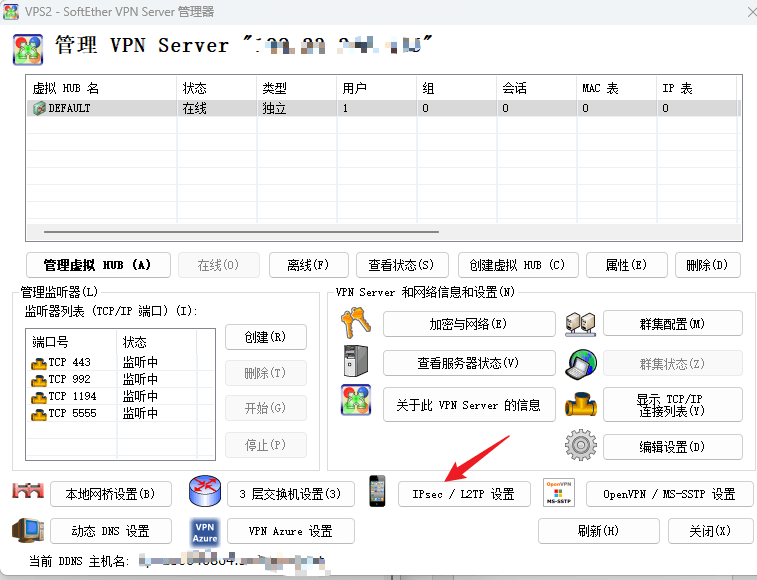Click the bridge icon beside 本地网桥设置
The width and height of the screenshot is (757, 580).
point(30,493)
